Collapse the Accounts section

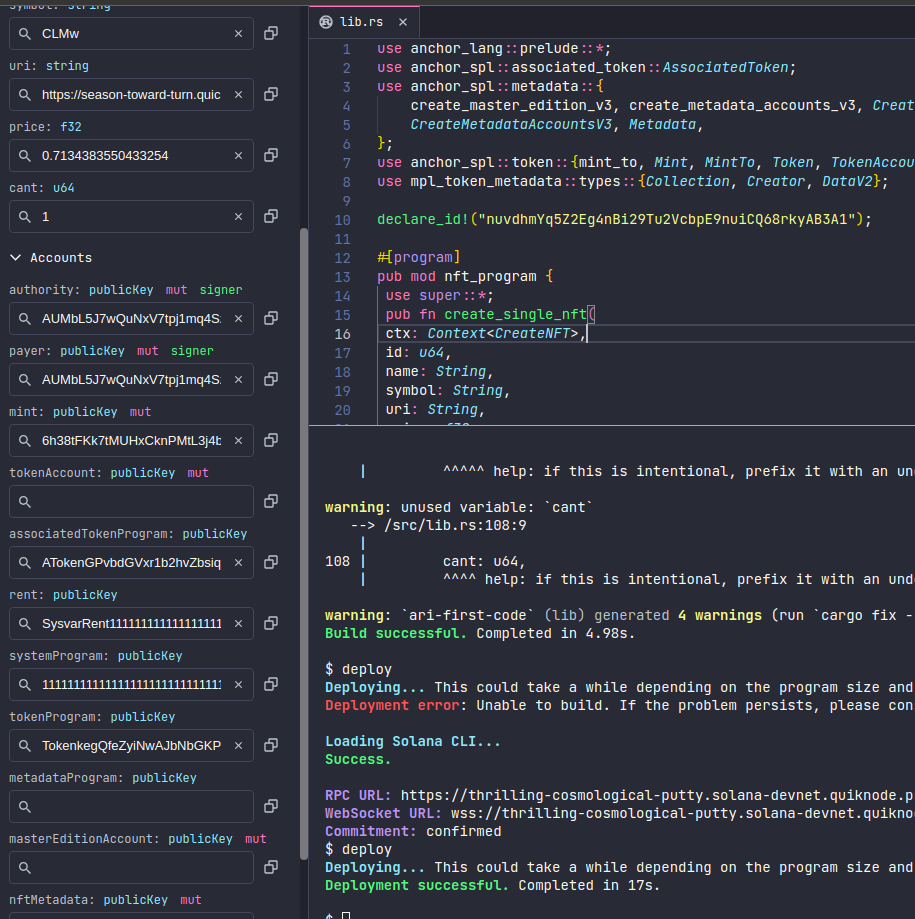(16, 258)
